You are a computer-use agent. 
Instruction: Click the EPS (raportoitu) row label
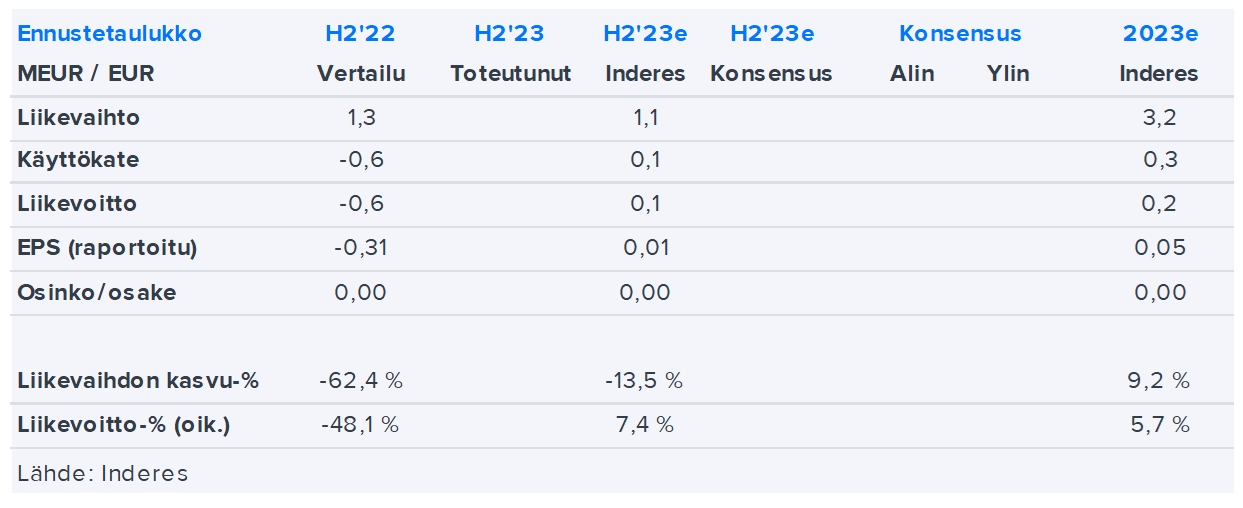(107, 248)
